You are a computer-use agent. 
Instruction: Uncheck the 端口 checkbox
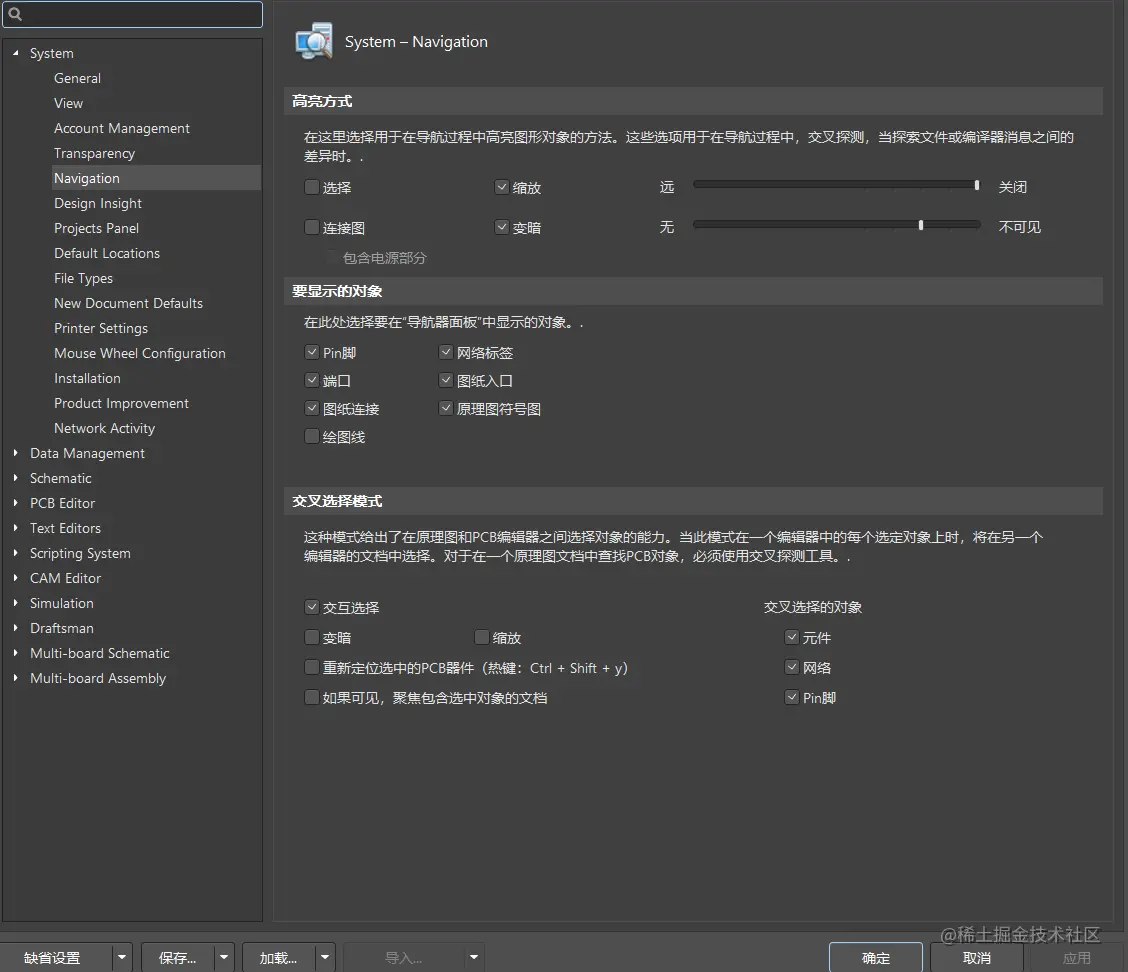click(x=311, y=380)
